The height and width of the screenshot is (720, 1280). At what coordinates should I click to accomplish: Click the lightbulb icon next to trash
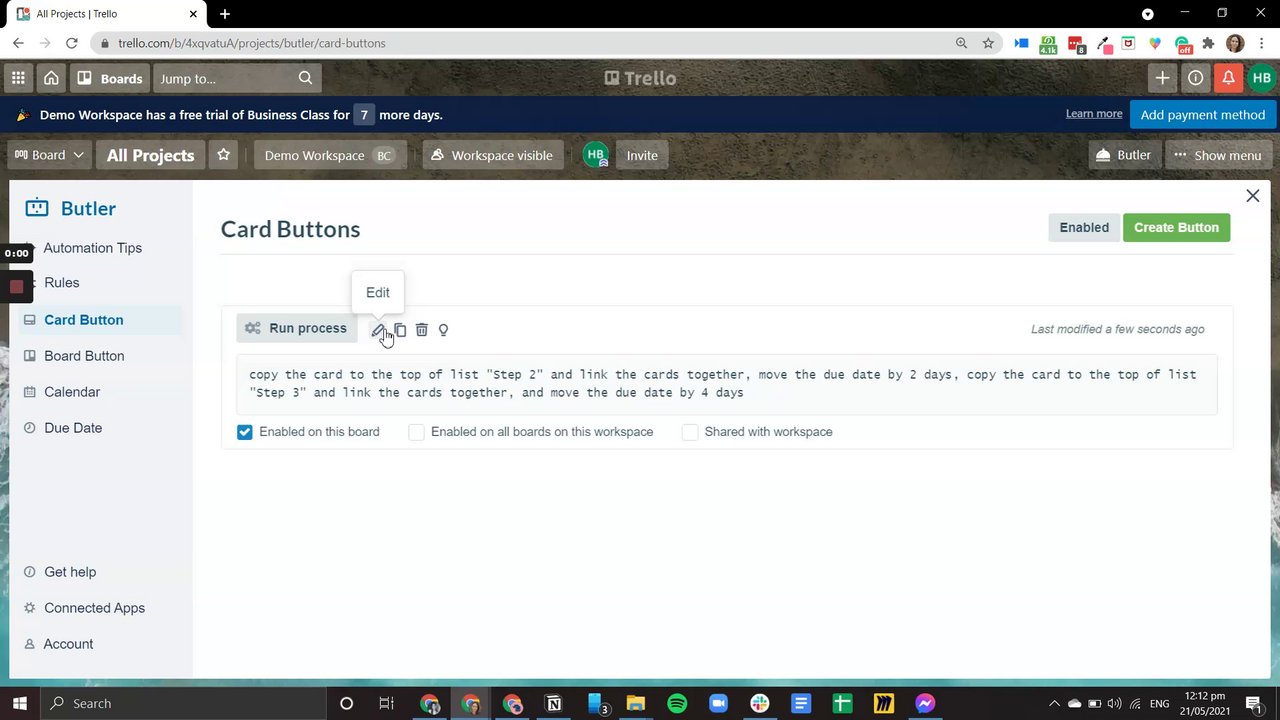443,330
